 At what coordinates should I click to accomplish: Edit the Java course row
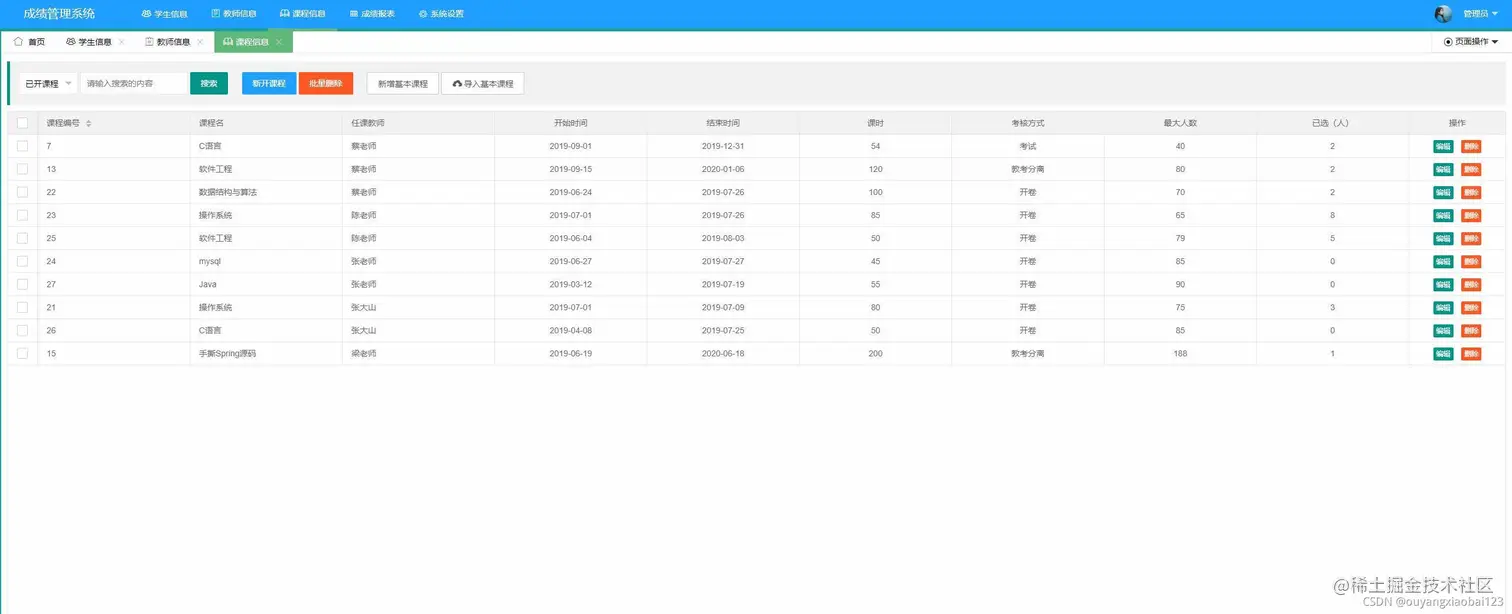point(1443,284)
